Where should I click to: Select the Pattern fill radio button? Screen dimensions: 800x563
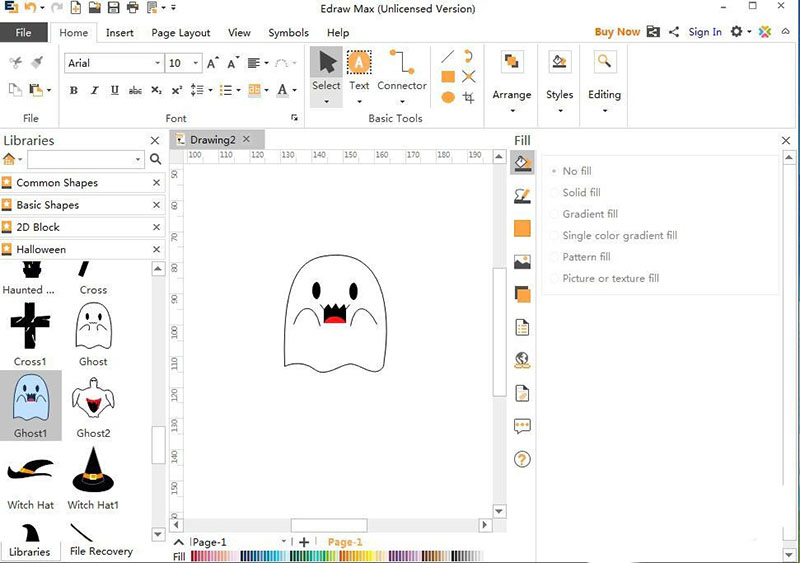click(555, 257)
